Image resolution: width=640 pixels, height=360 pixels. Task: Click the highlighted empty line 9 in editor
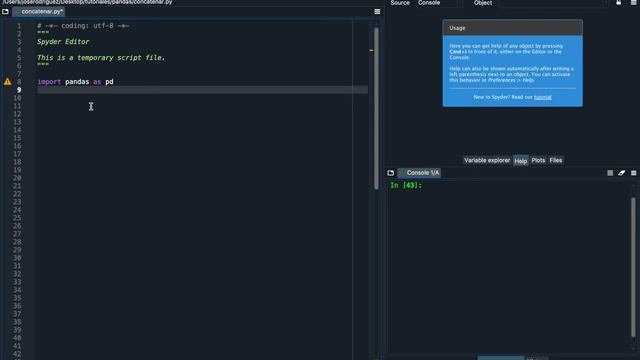202,90
